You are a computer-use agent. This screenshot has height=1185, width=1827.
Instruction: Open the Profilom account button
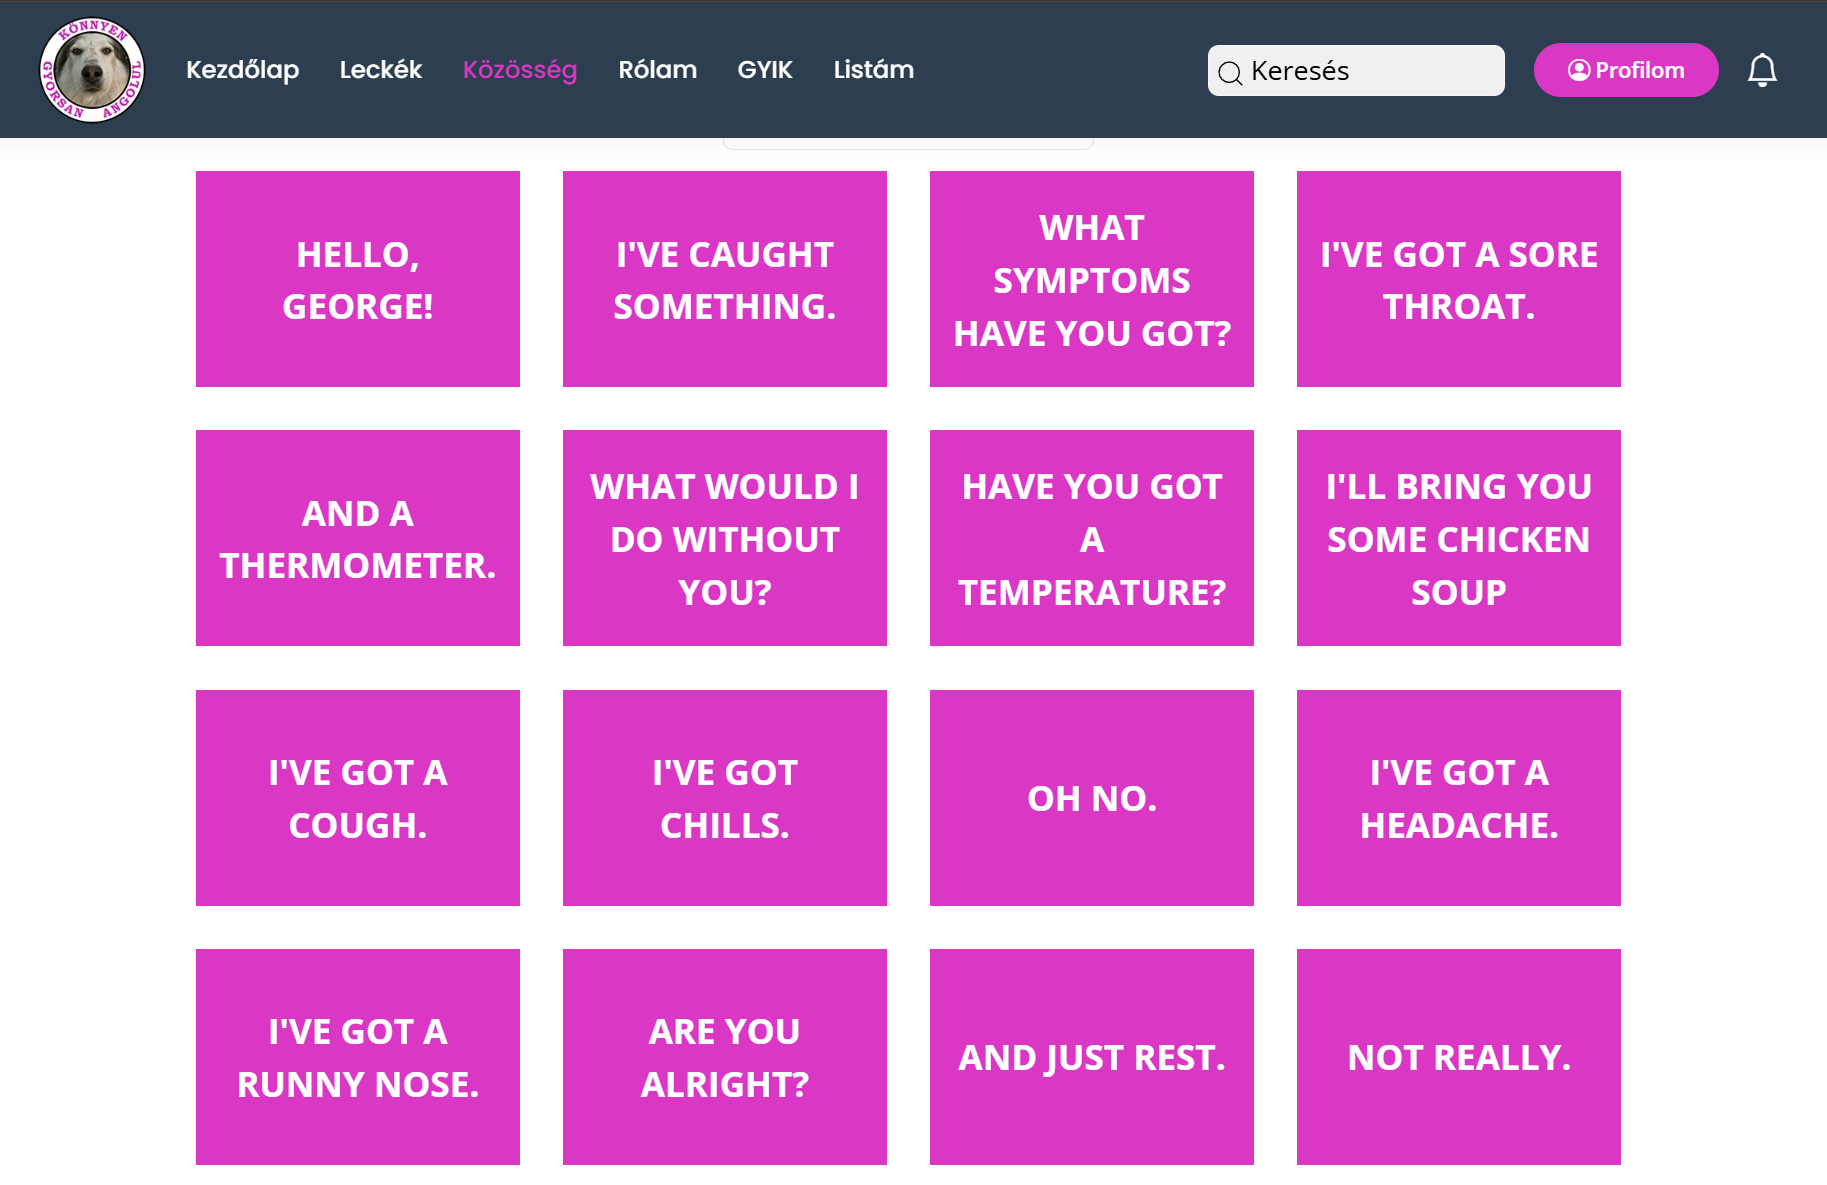[1625, 70]
